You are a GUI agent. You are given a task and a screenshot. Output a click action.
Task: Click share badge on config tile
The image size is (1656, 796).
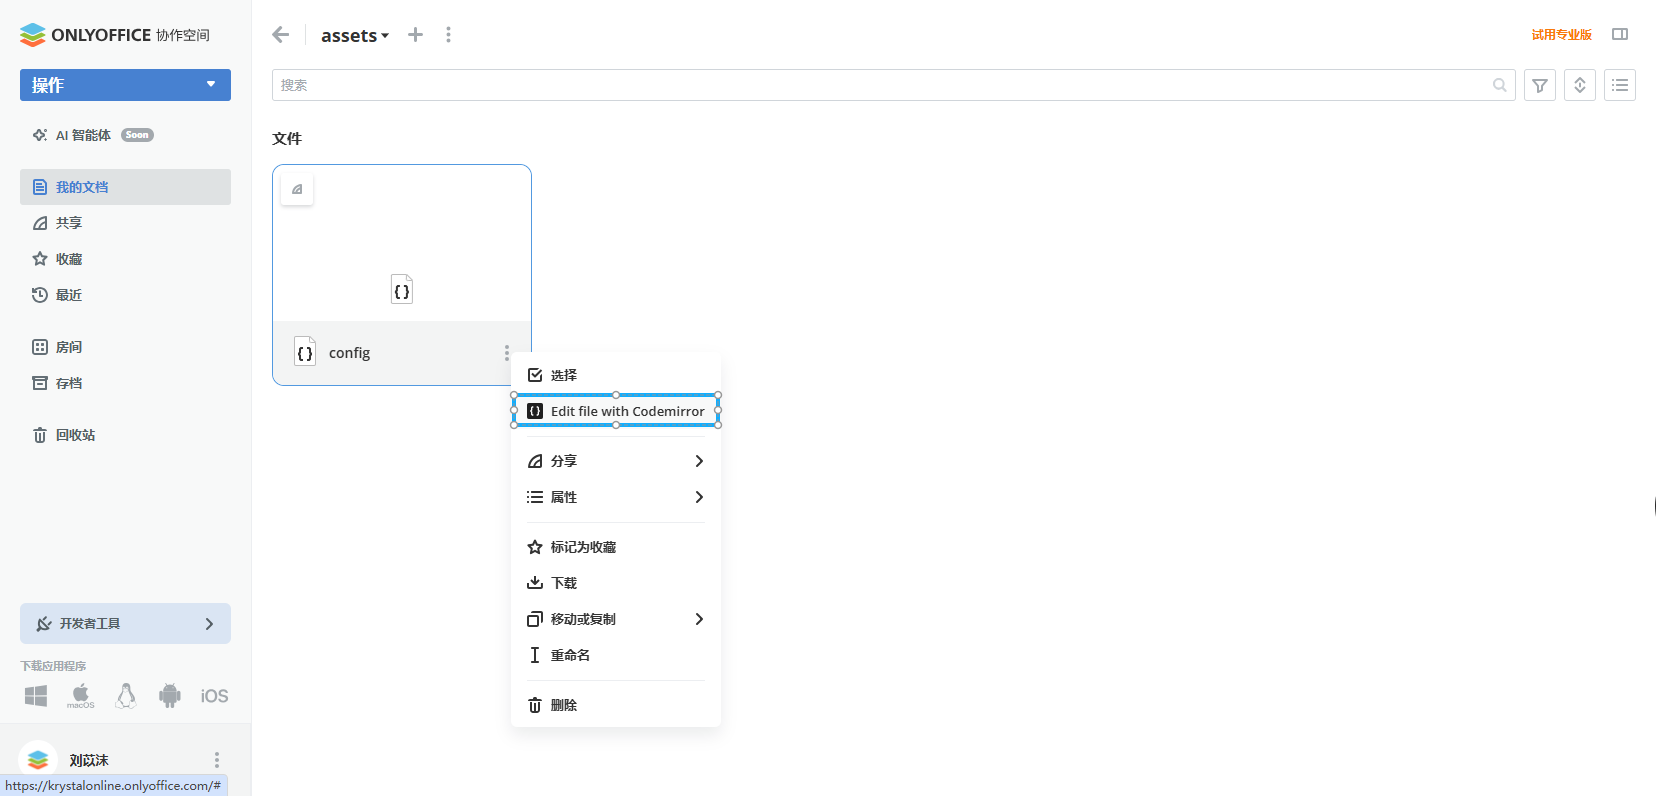click(297, 189)
